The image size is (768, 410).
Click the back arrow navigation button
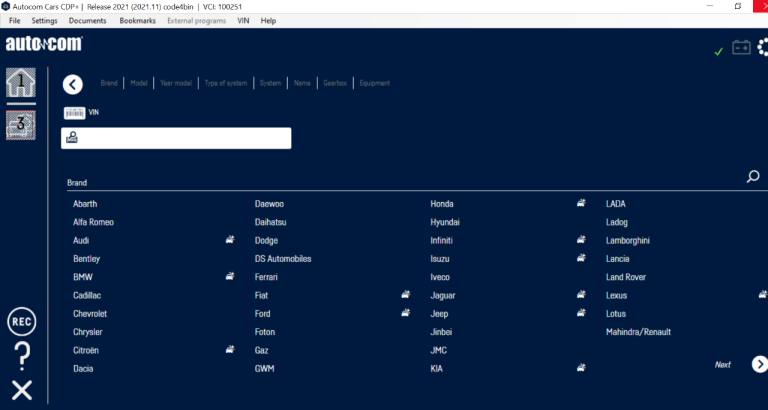(72, 84)
